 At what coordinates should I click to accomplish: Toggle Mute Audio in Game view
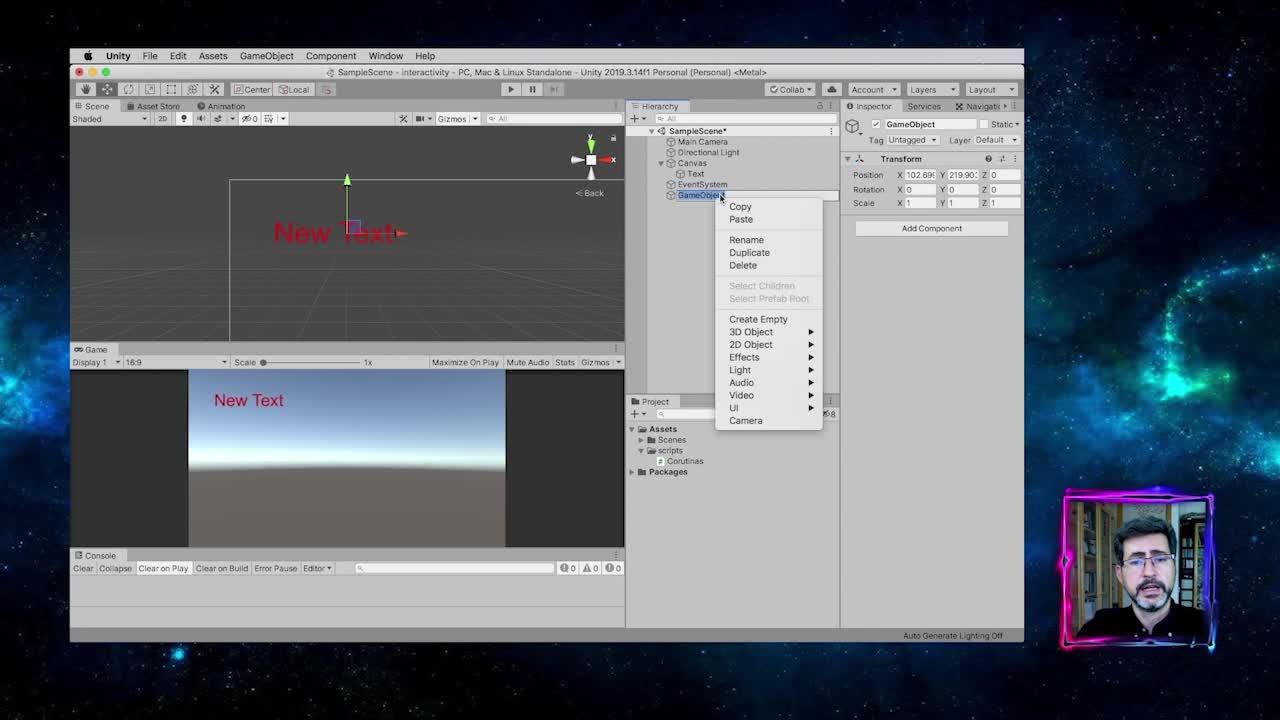528,362
